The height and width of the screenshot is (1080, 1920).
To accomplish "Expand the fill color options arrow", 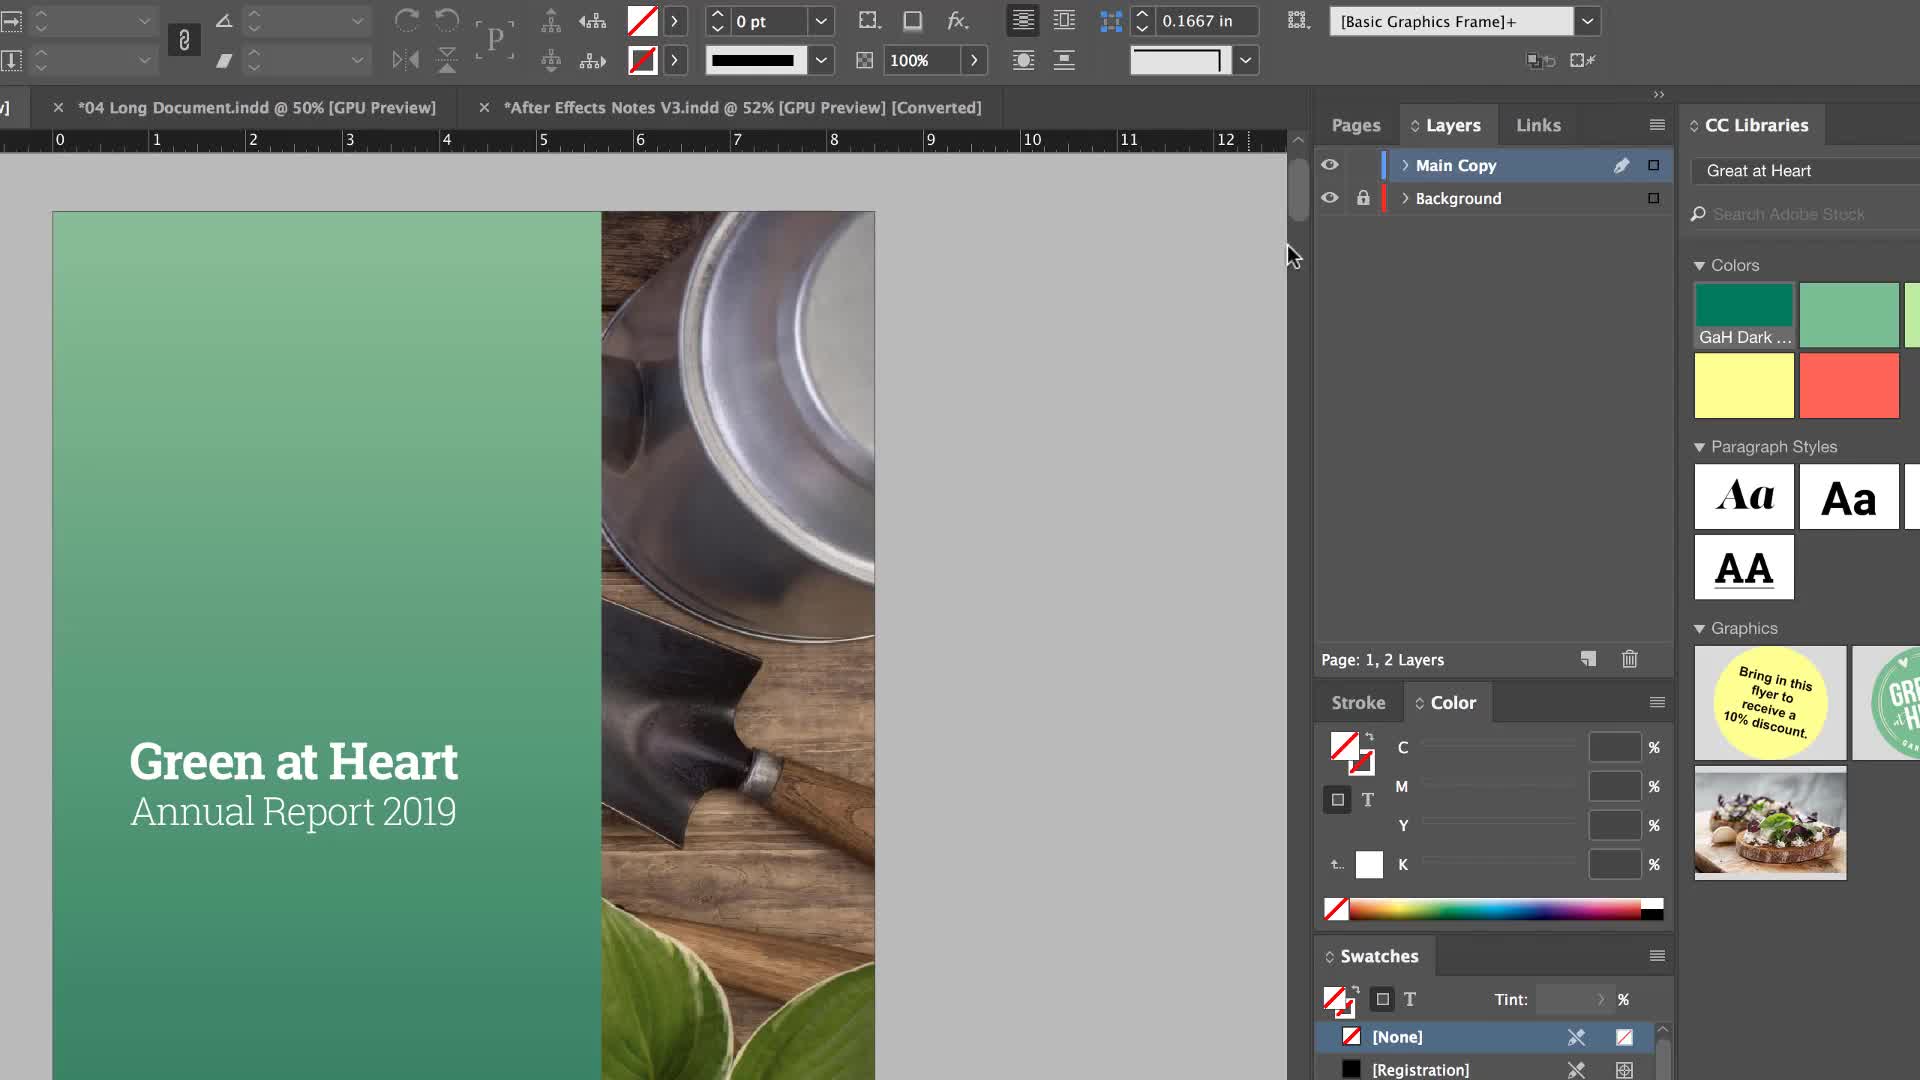I will 675,20.
